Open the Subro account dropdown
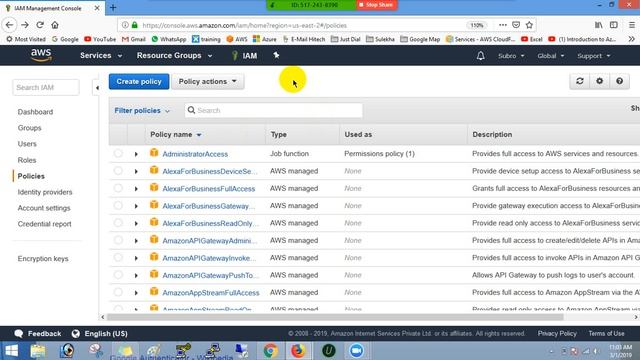Screen dimensions: 640x360 (511, 56)
